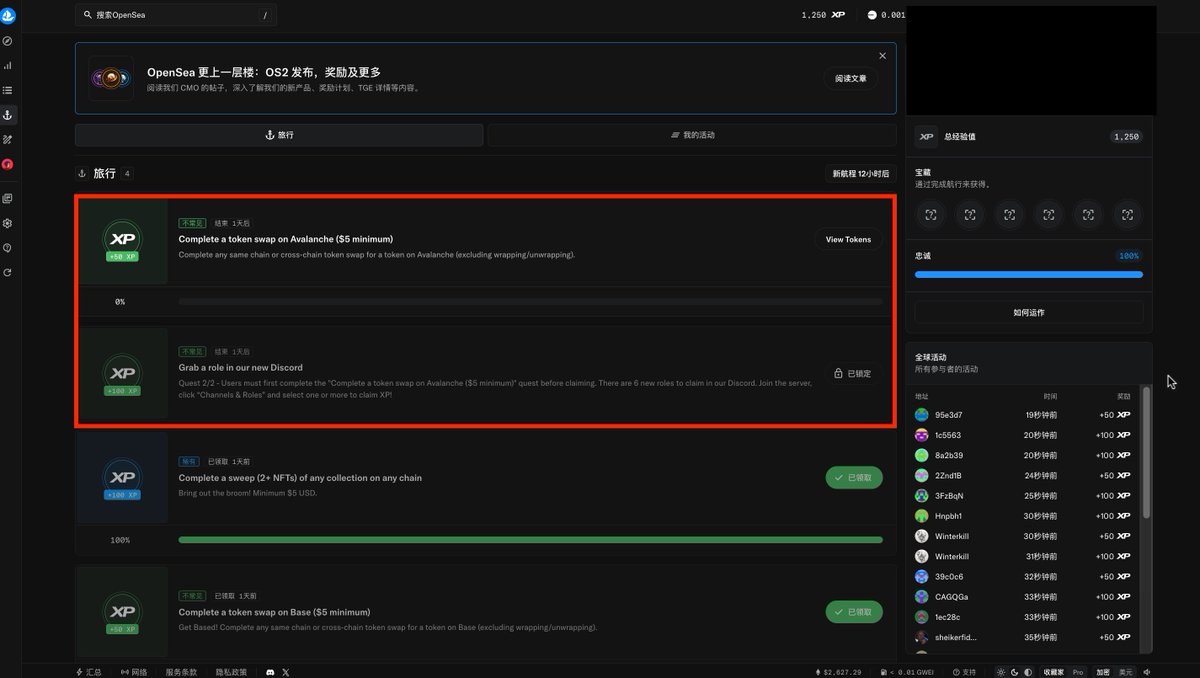Switch to the 旅行 tab
The height and width of the screenshot is (678, 1200).
(x=279, y=135)
